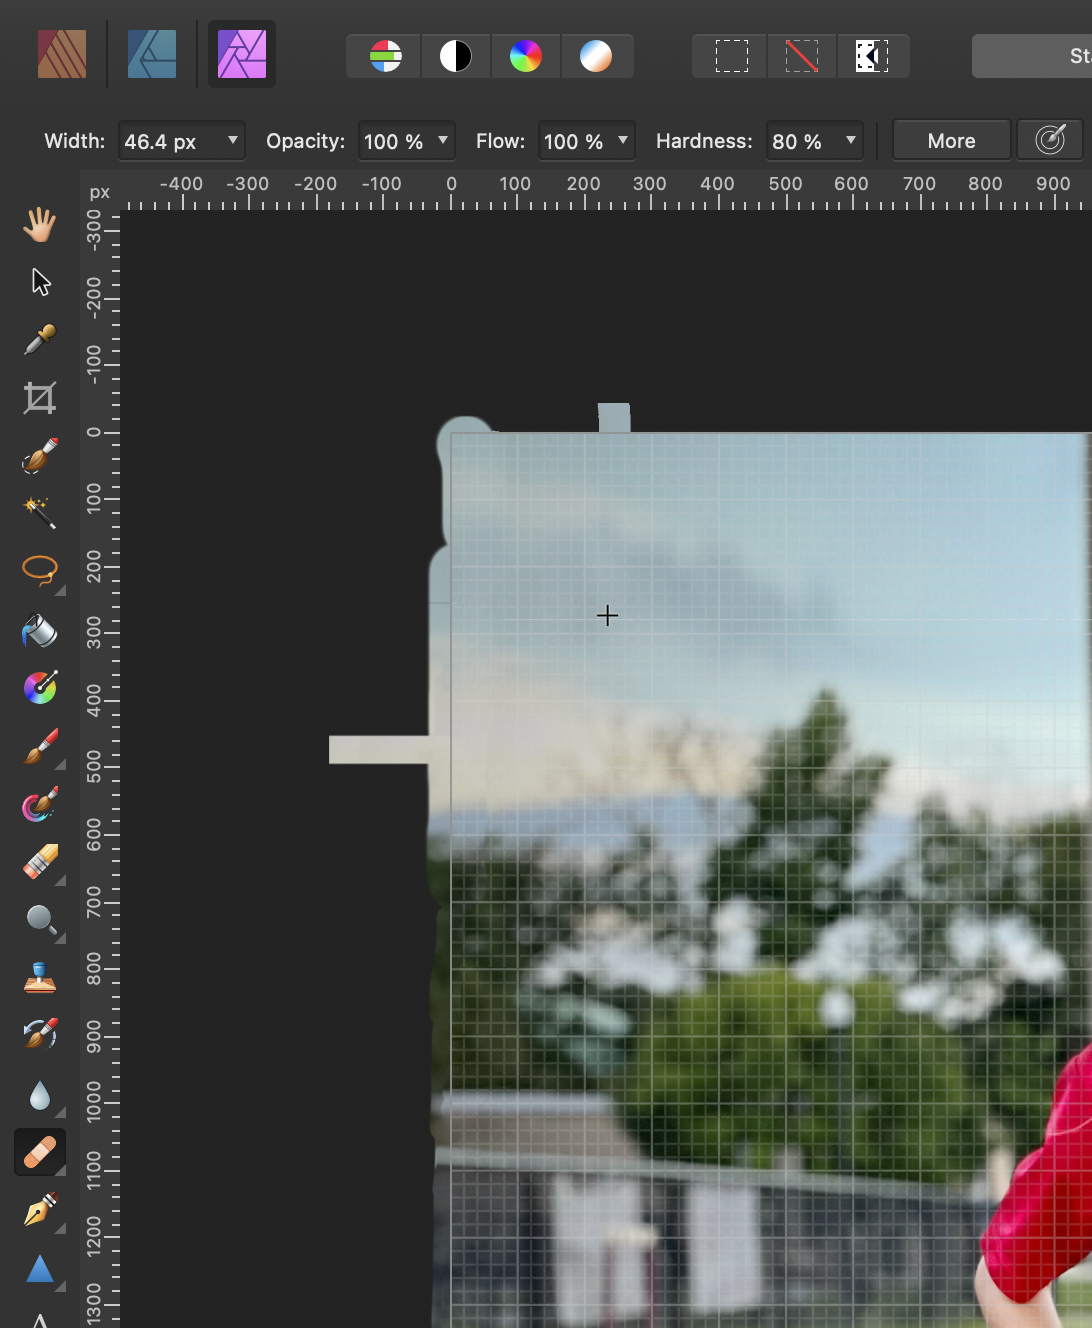
Task: Apply Auto White Balance
Action: click(x=596, y=56)
